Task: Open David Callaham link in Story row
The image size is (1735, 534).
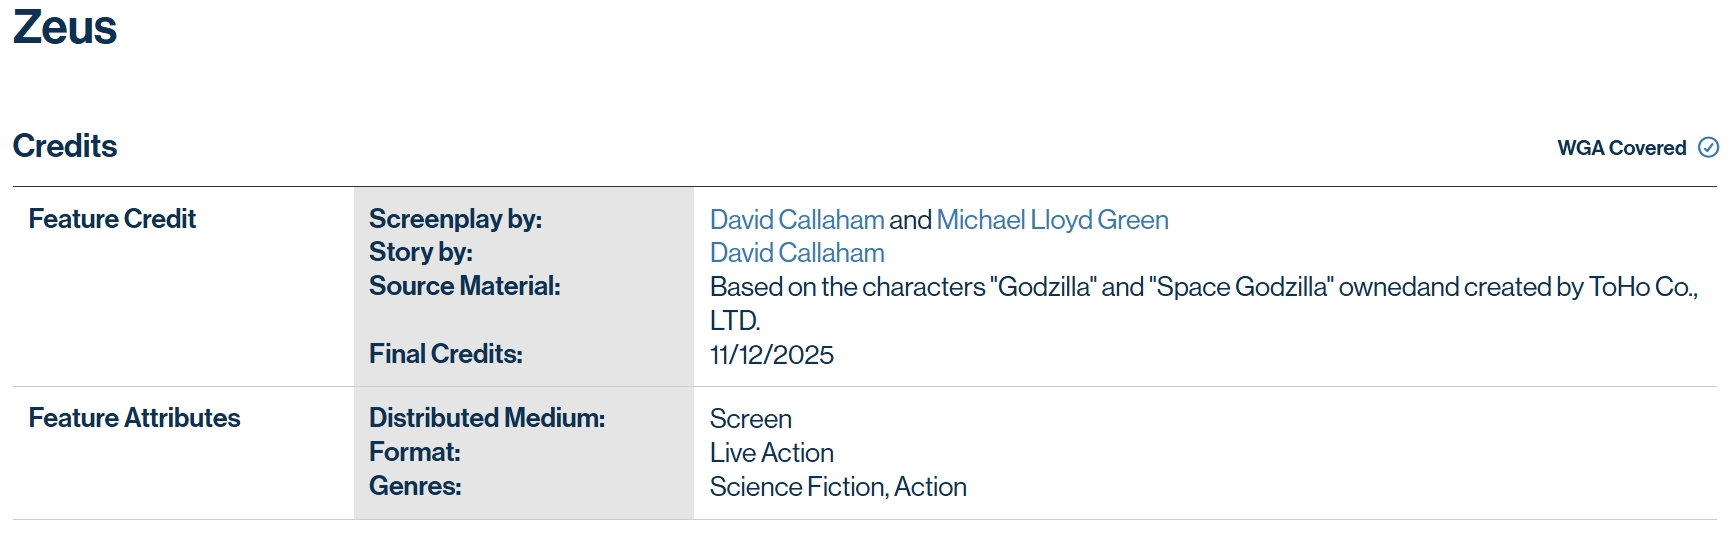Action: pyautogui.click(x=796, y=253)
